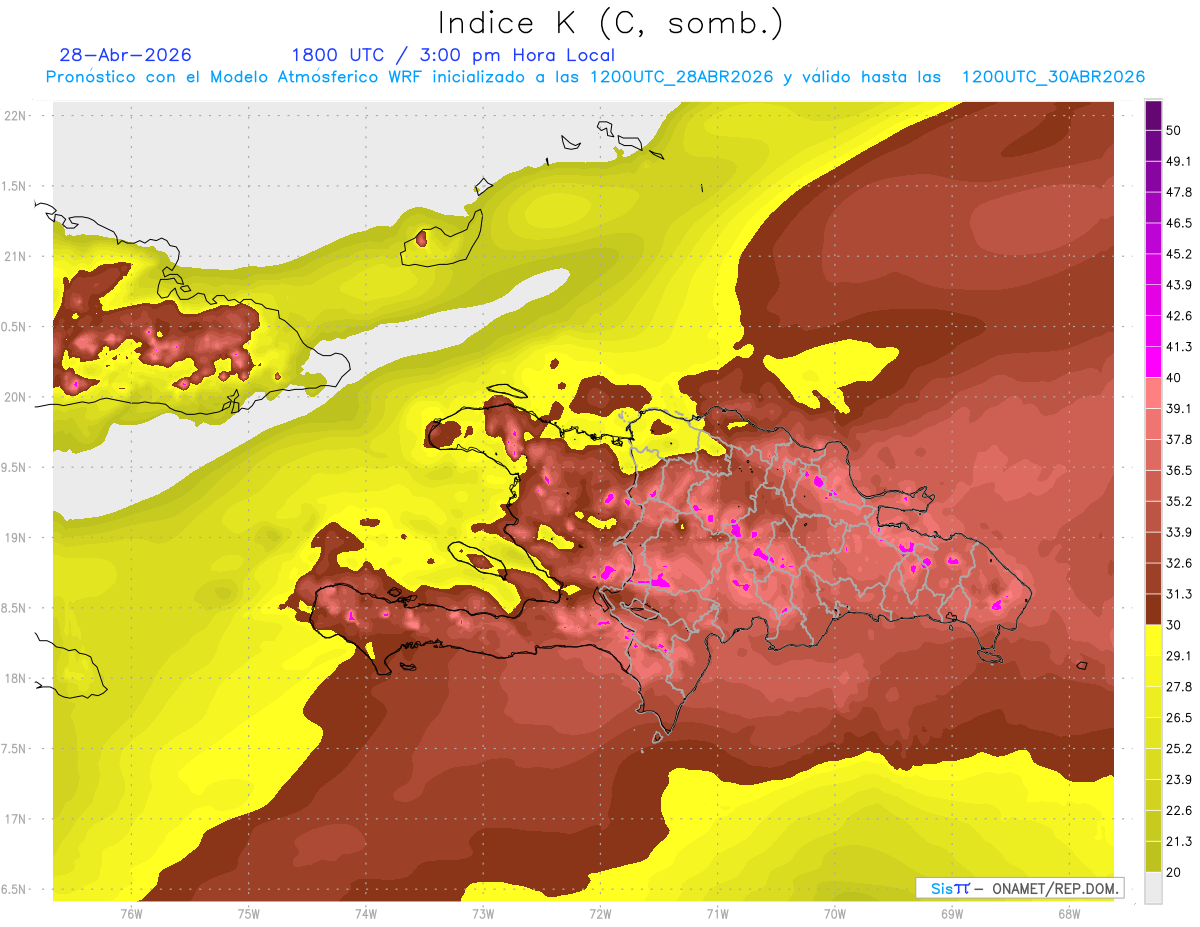Click the 68W longitude axis label
1200x927 pixels.
1069,913
